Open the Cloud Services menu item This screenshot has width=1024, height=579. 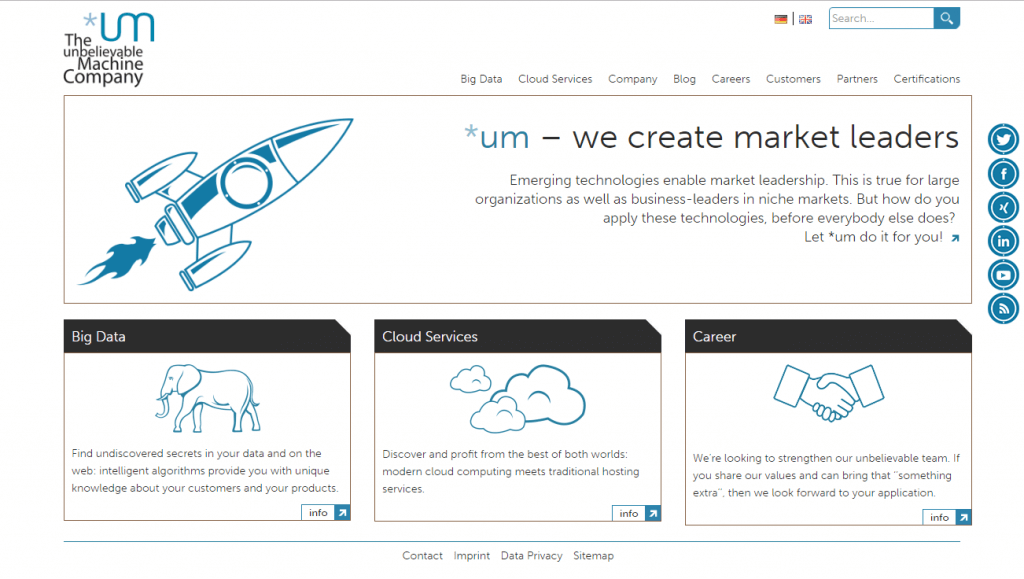(555, 79)
